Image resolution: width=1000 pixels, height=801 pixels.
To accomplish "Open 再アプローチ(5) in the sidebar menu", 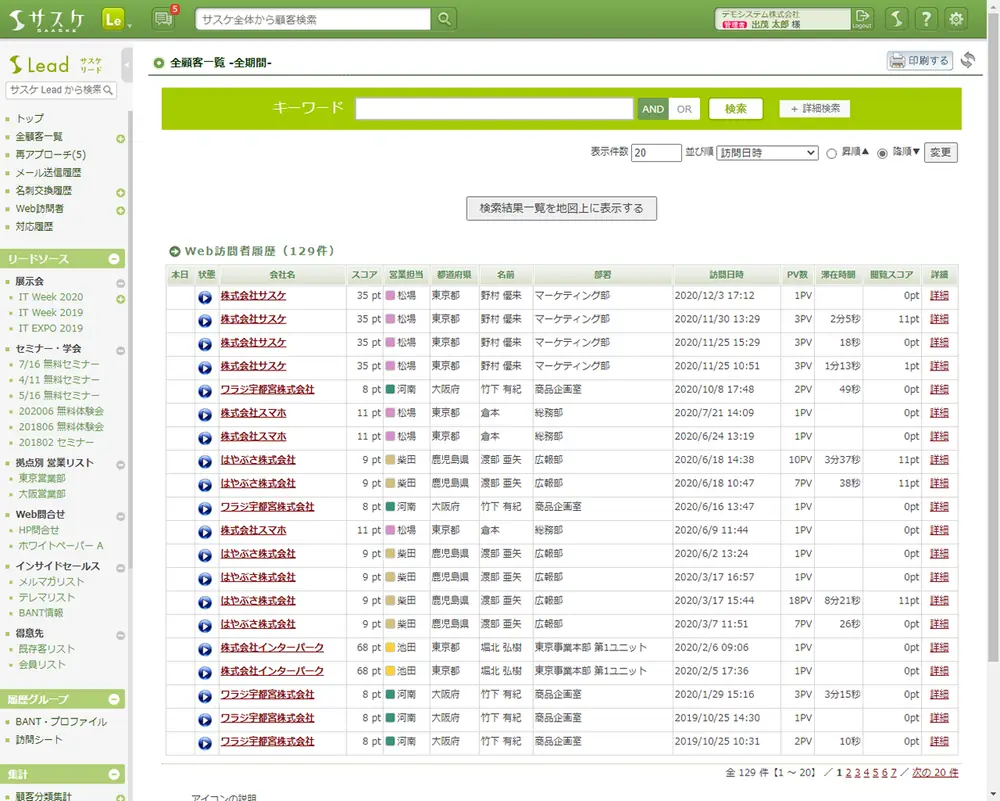I will pyautogui.click(x=50, y=155).
